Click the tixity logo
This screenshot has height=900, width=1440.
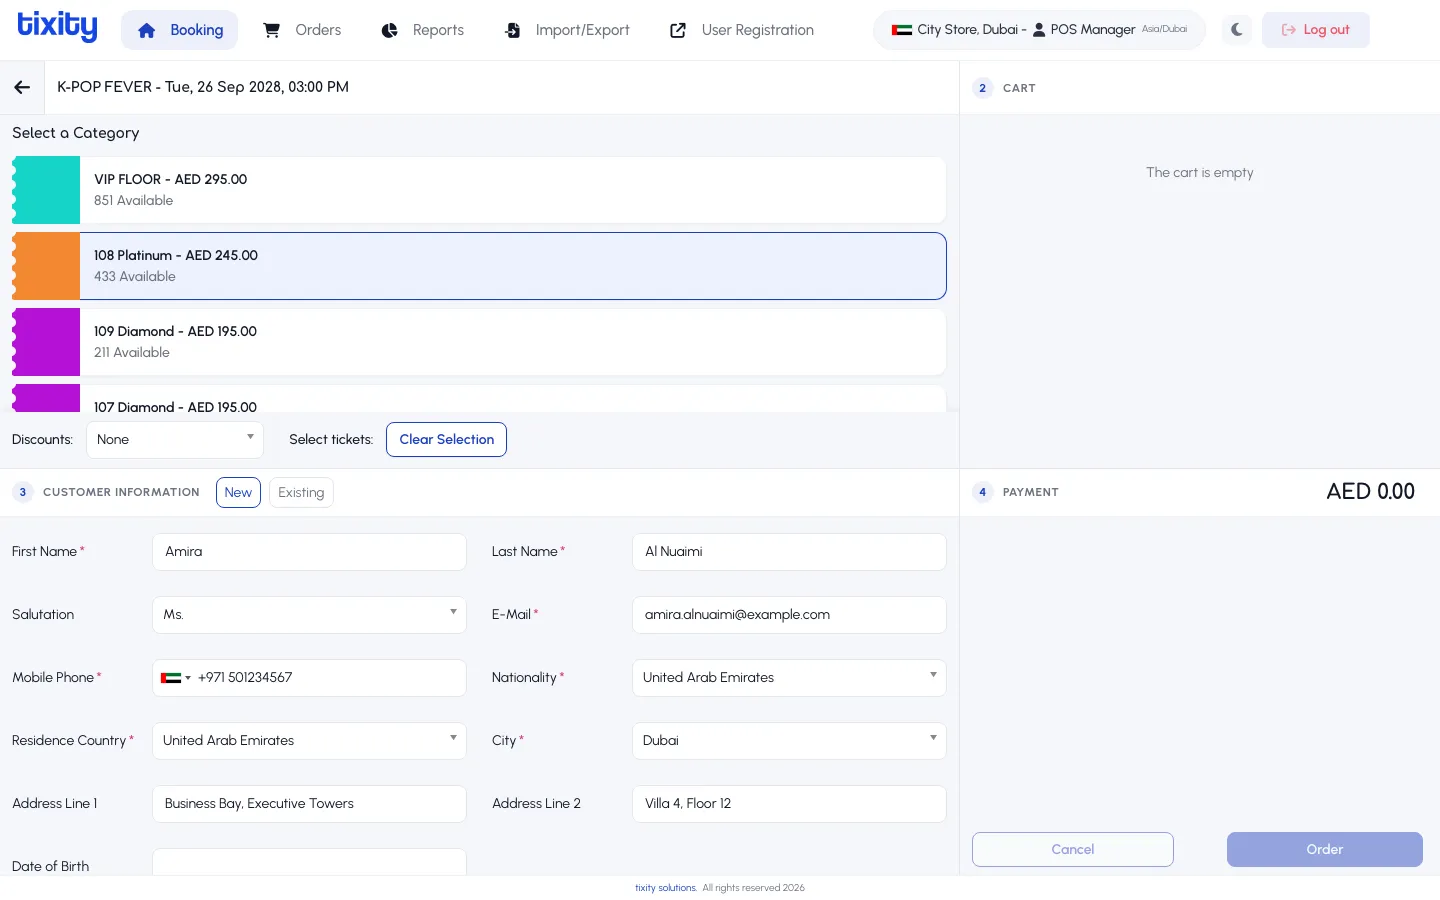click(58, 27)
